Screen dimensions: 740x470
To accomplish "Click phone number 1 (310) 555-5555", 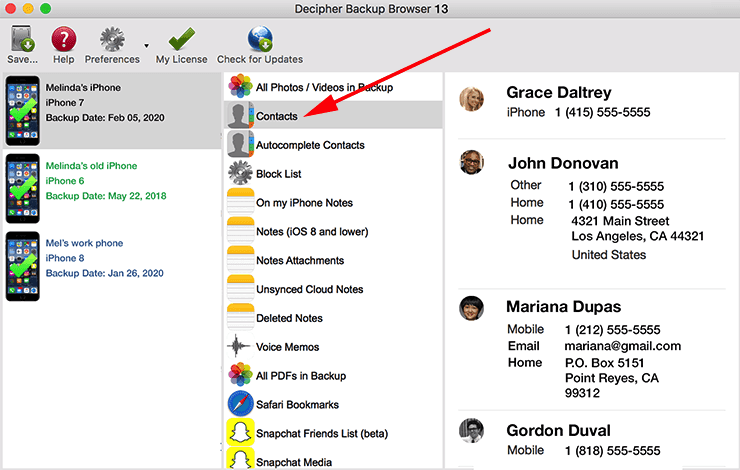I will tap(616, 186).
